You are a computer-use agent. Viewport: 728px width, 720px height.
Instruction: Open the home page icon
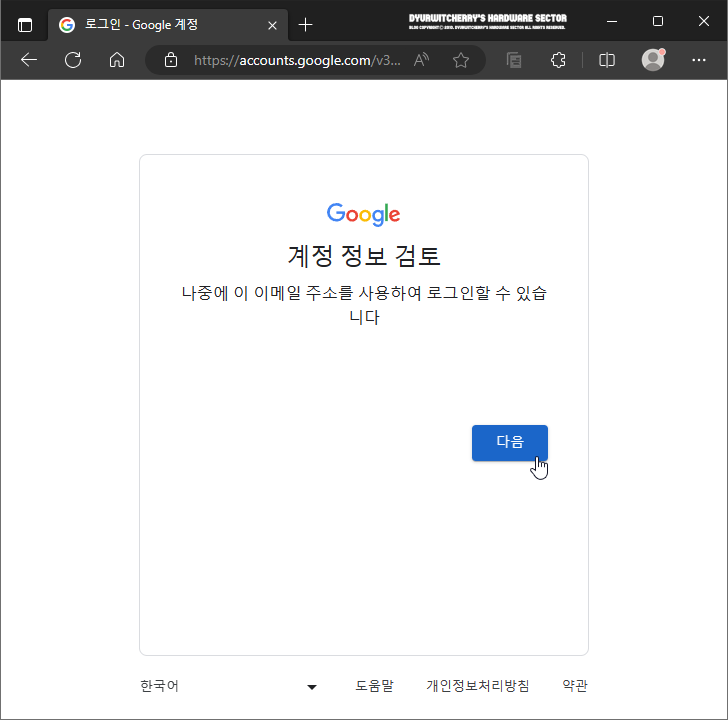click(117, 60)
